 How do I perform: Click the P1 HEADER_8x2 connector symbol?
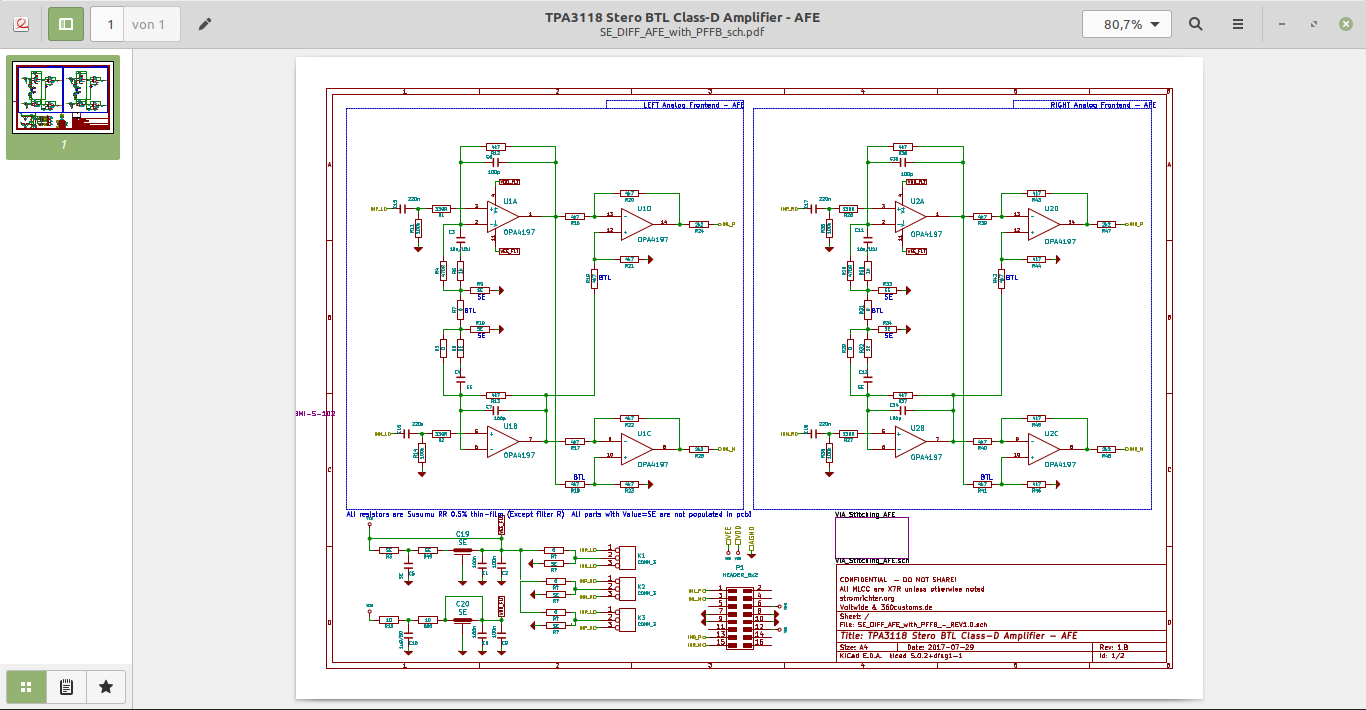(740, 617)
